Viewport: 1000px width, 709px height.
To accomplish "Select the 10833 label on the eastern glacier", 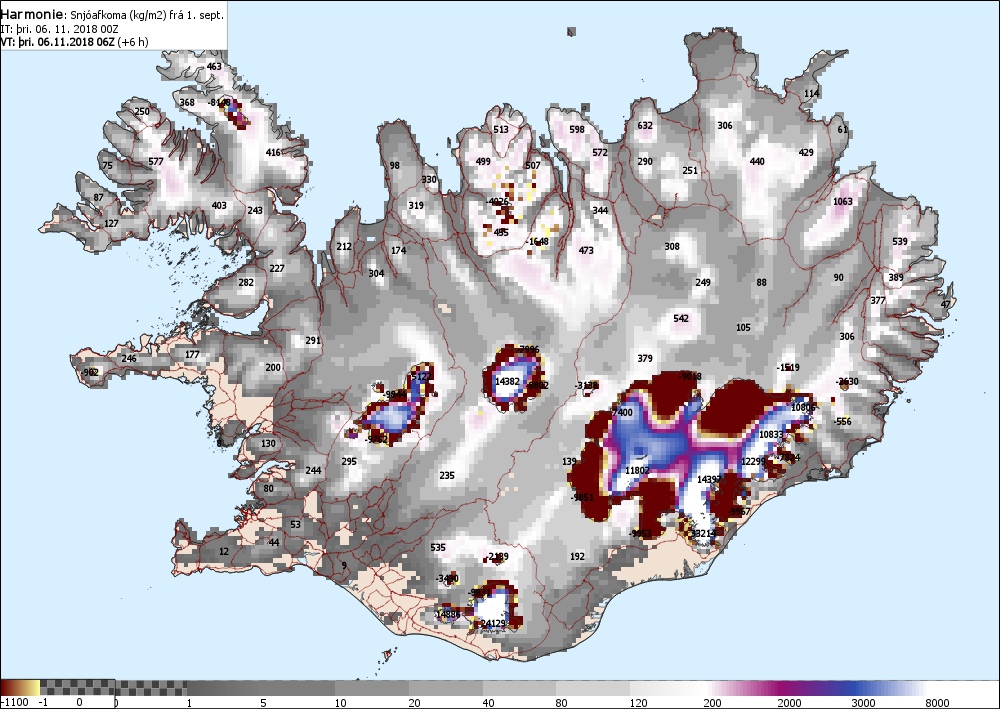I will [771, 435].
